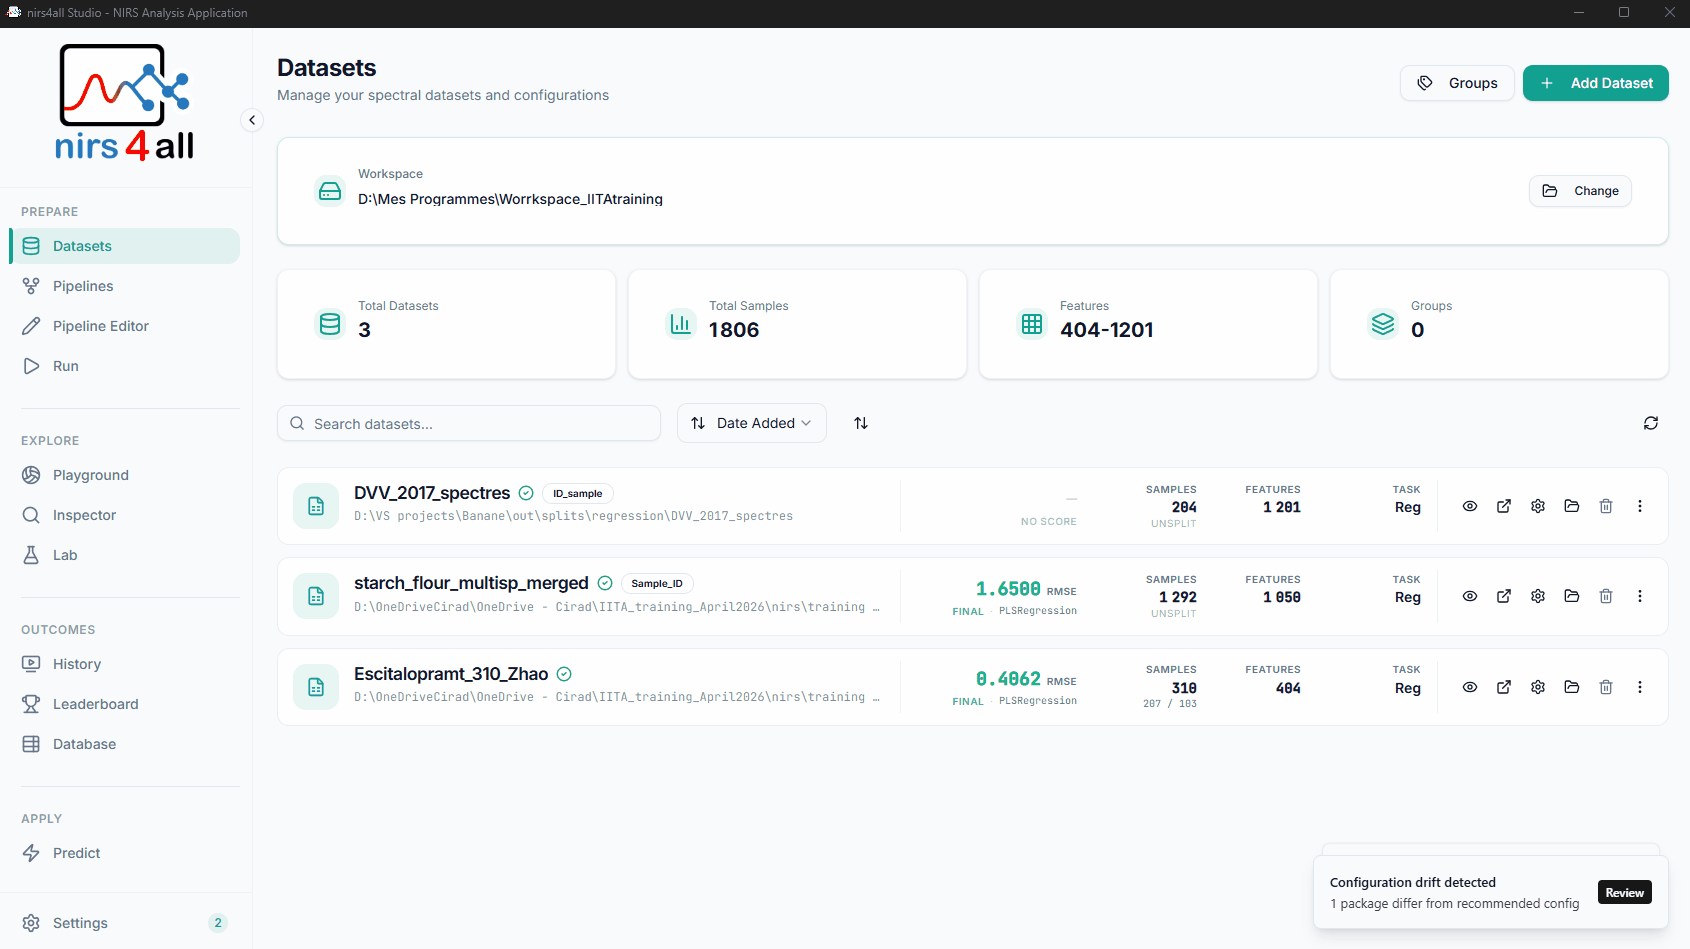Image resolution: width=1690 pixels, height=949 pixels.
Task: Open more options for DVV_2017_spectres
Action: point(1640,506)
